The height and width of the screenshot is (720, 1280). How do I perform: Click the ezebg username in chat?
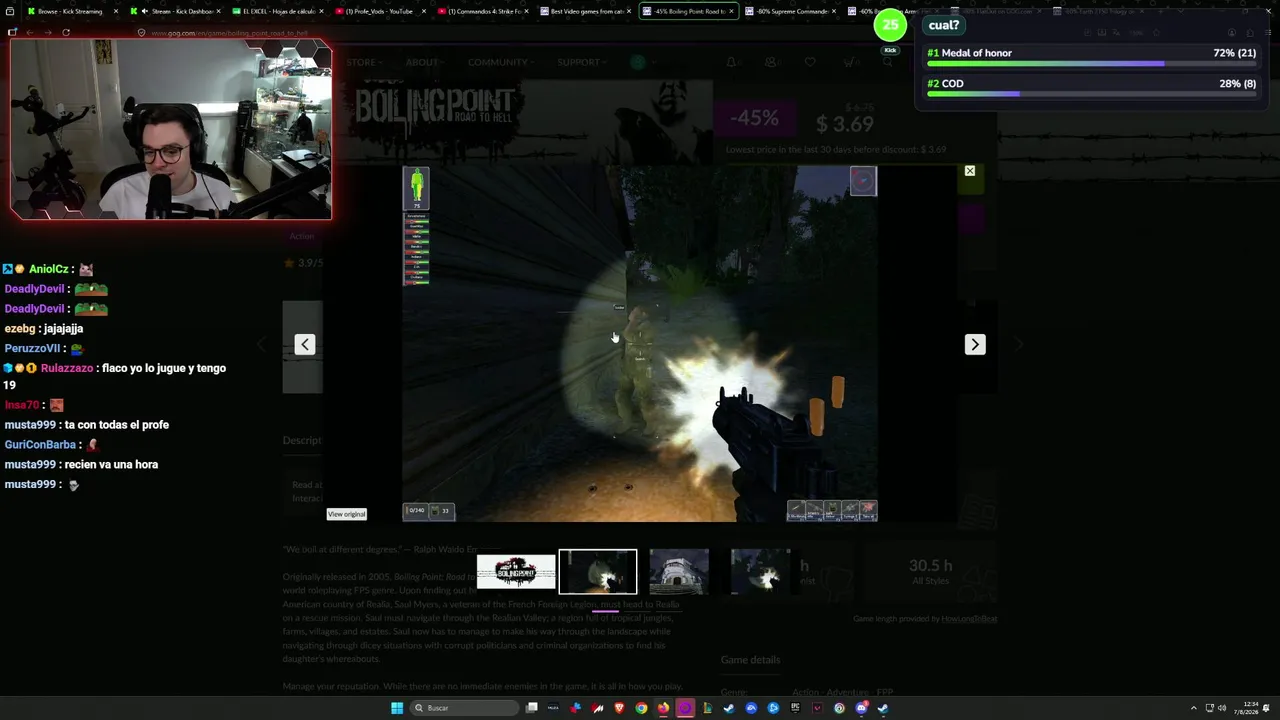coord(20,328)
